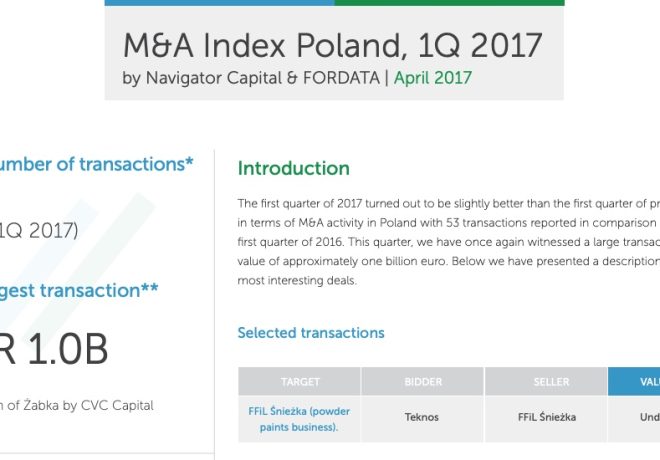Click the blue VALUE column header
This screenshot has height=460, width=660.
coord(634,381)
